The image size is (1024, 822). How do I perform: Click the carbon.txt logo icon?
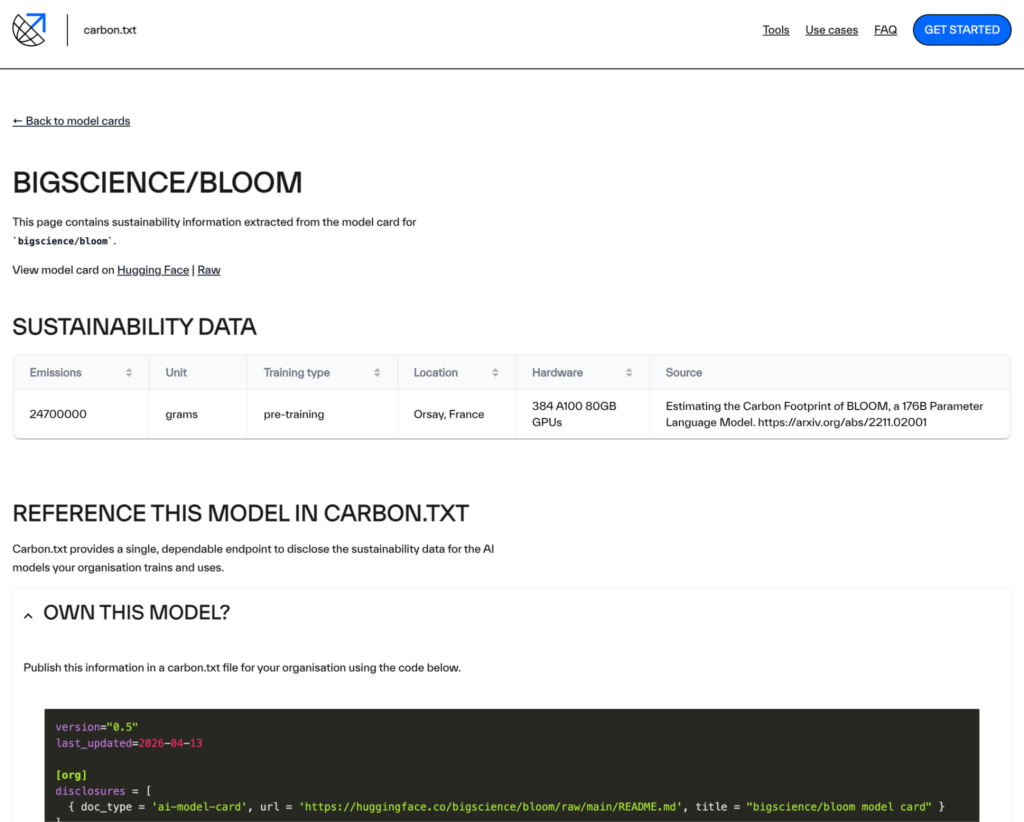28,29
